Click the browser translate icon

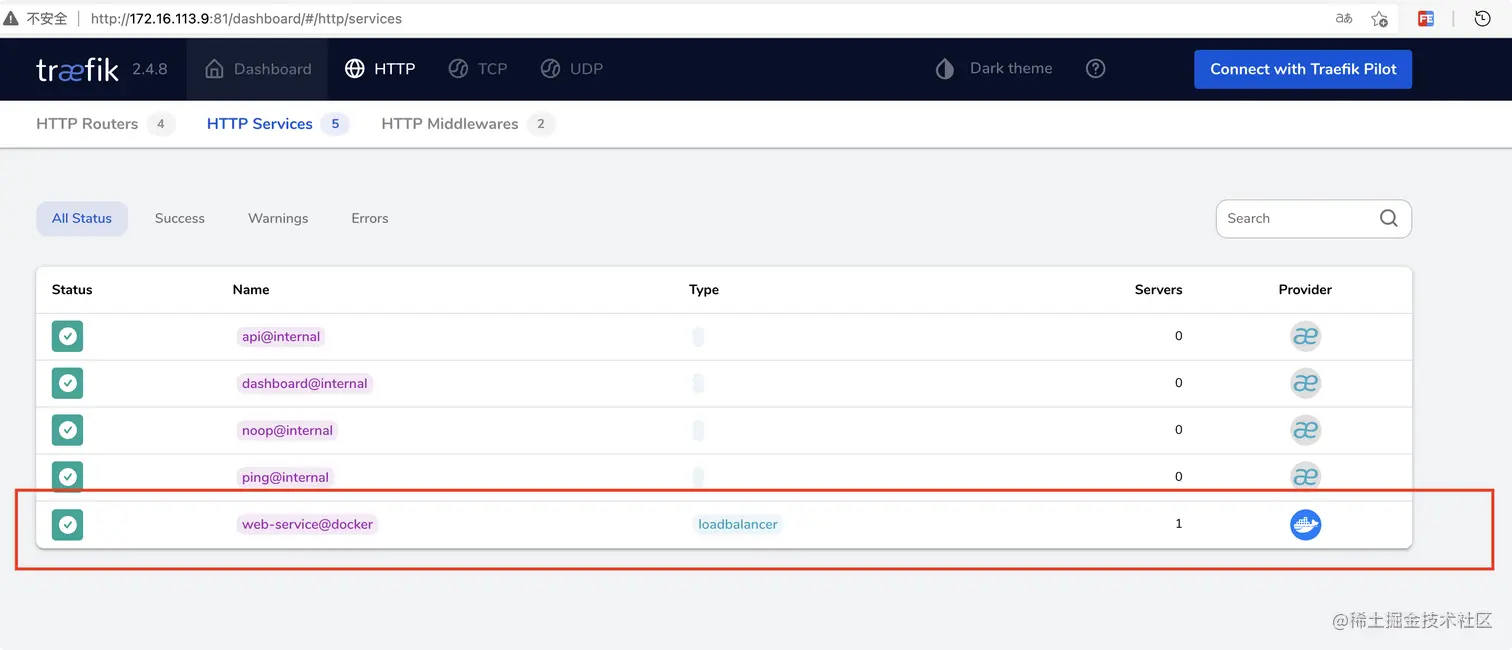pos(1344,19)
